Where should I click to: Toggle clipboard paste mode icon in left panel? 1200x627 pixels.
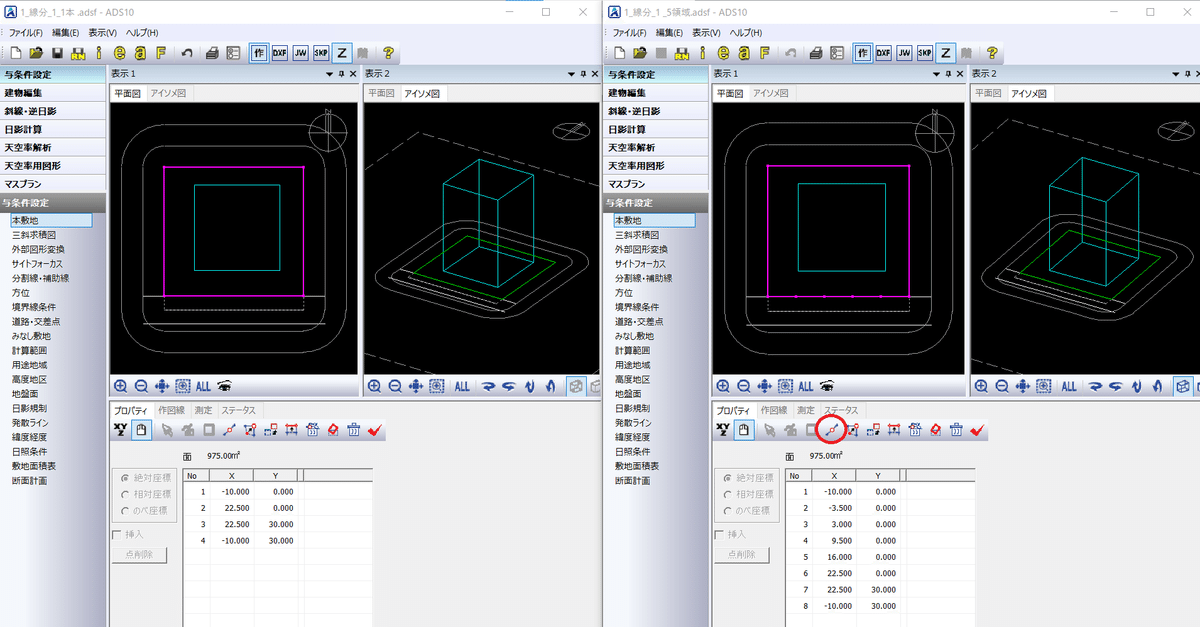[142, 430]
